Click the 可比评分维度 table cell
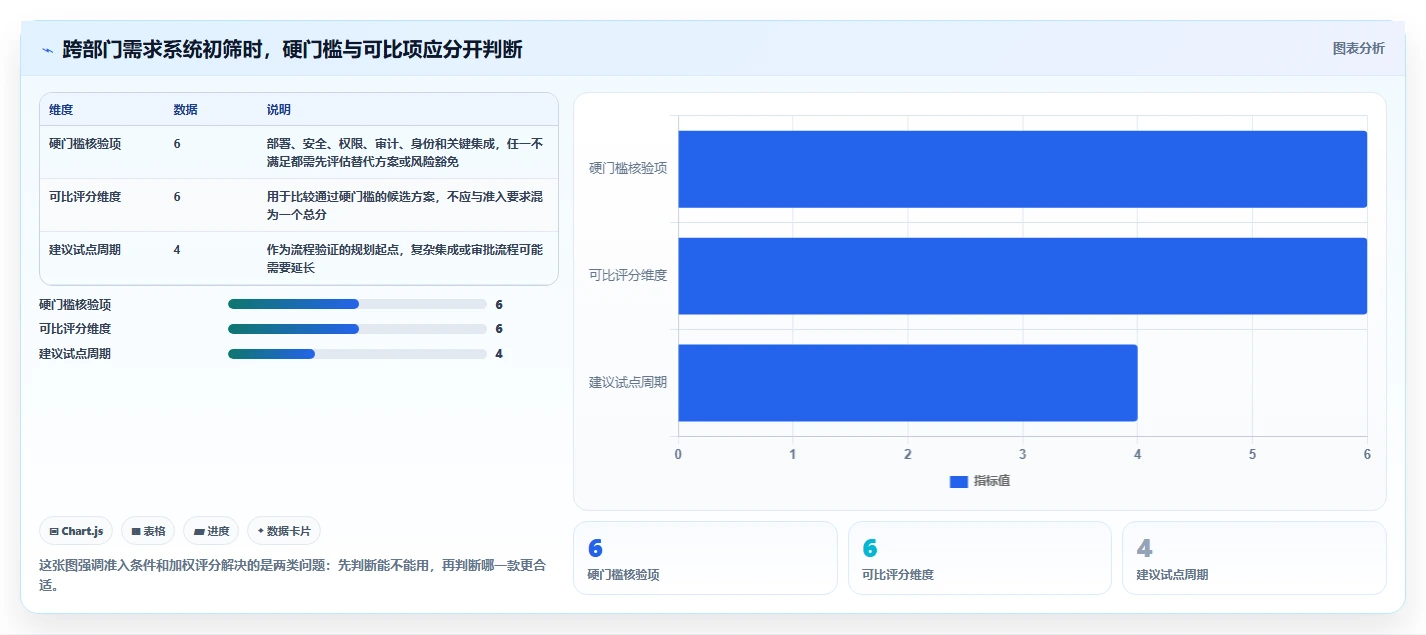The width and height of the screenshot is (1426, 635). [x=85, y=197]
